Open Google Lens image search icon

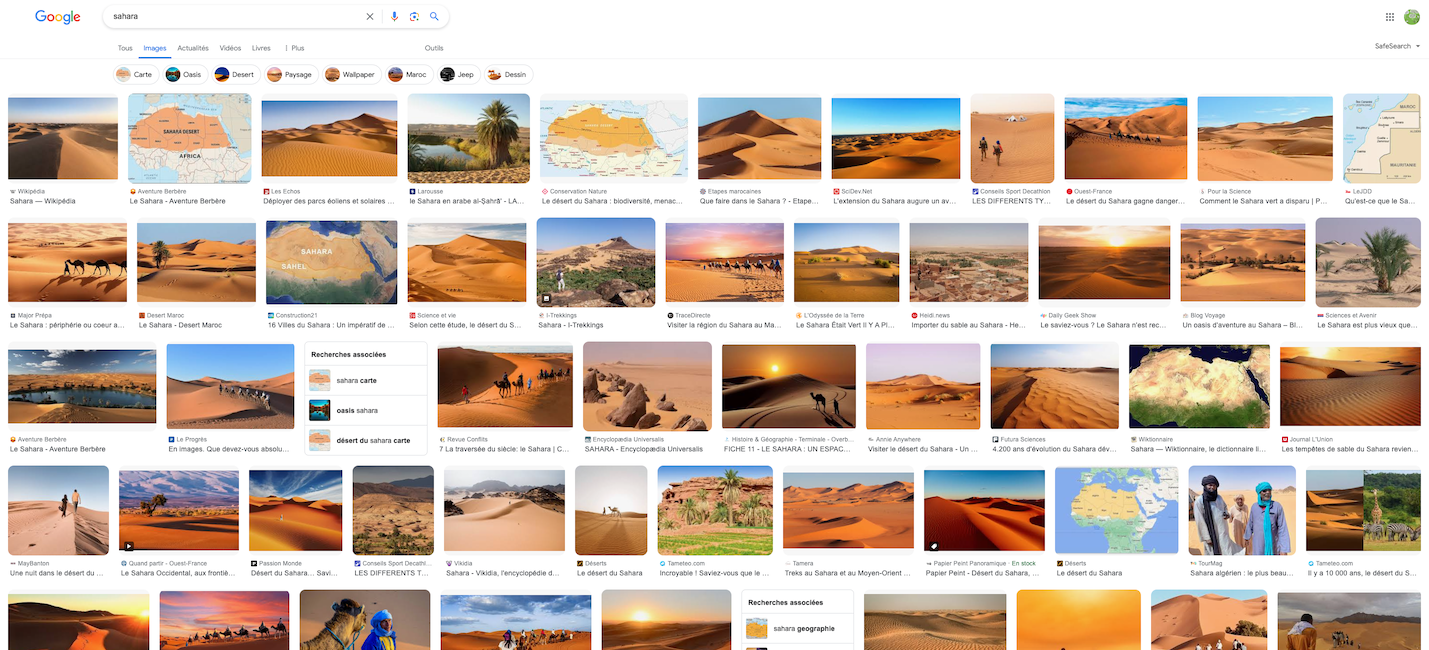pos(414,17)
